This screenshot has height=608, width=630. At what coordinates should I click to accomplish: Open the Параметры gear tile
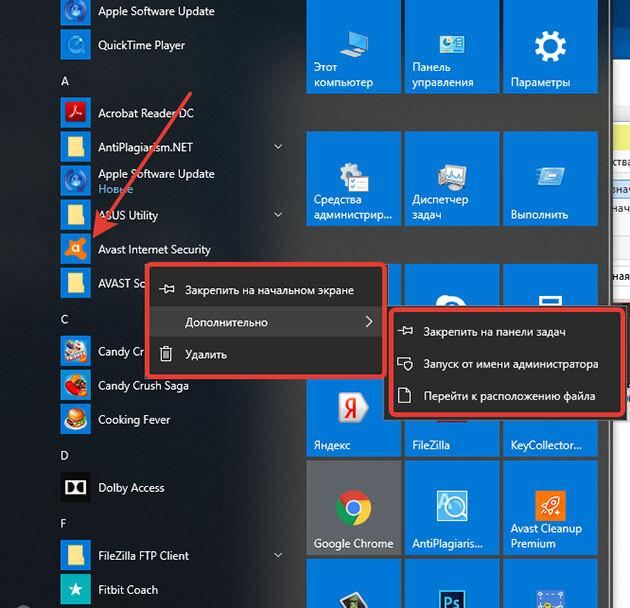coord(550,47)
